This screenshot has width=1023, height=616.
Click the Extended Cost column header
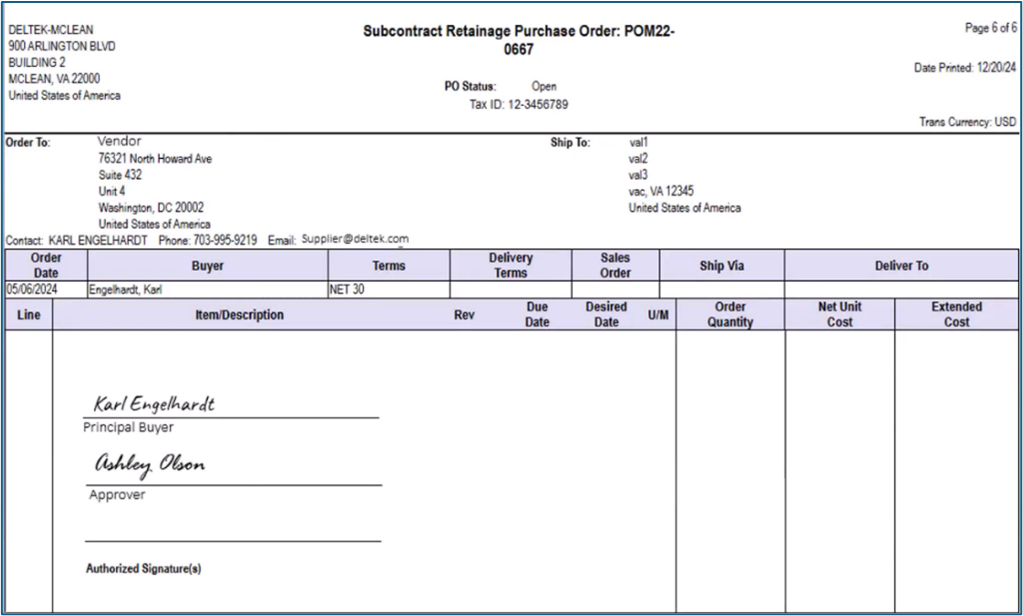point(956,315)
